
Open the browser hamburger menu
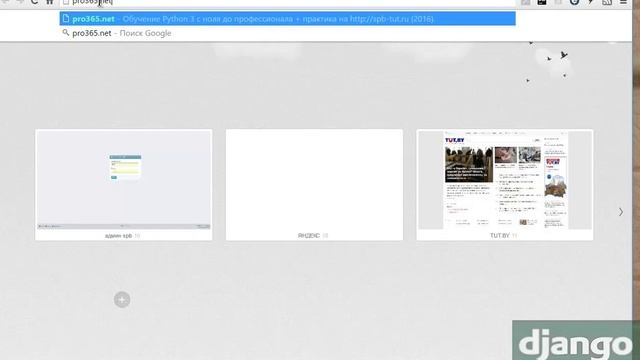point(623,2)
